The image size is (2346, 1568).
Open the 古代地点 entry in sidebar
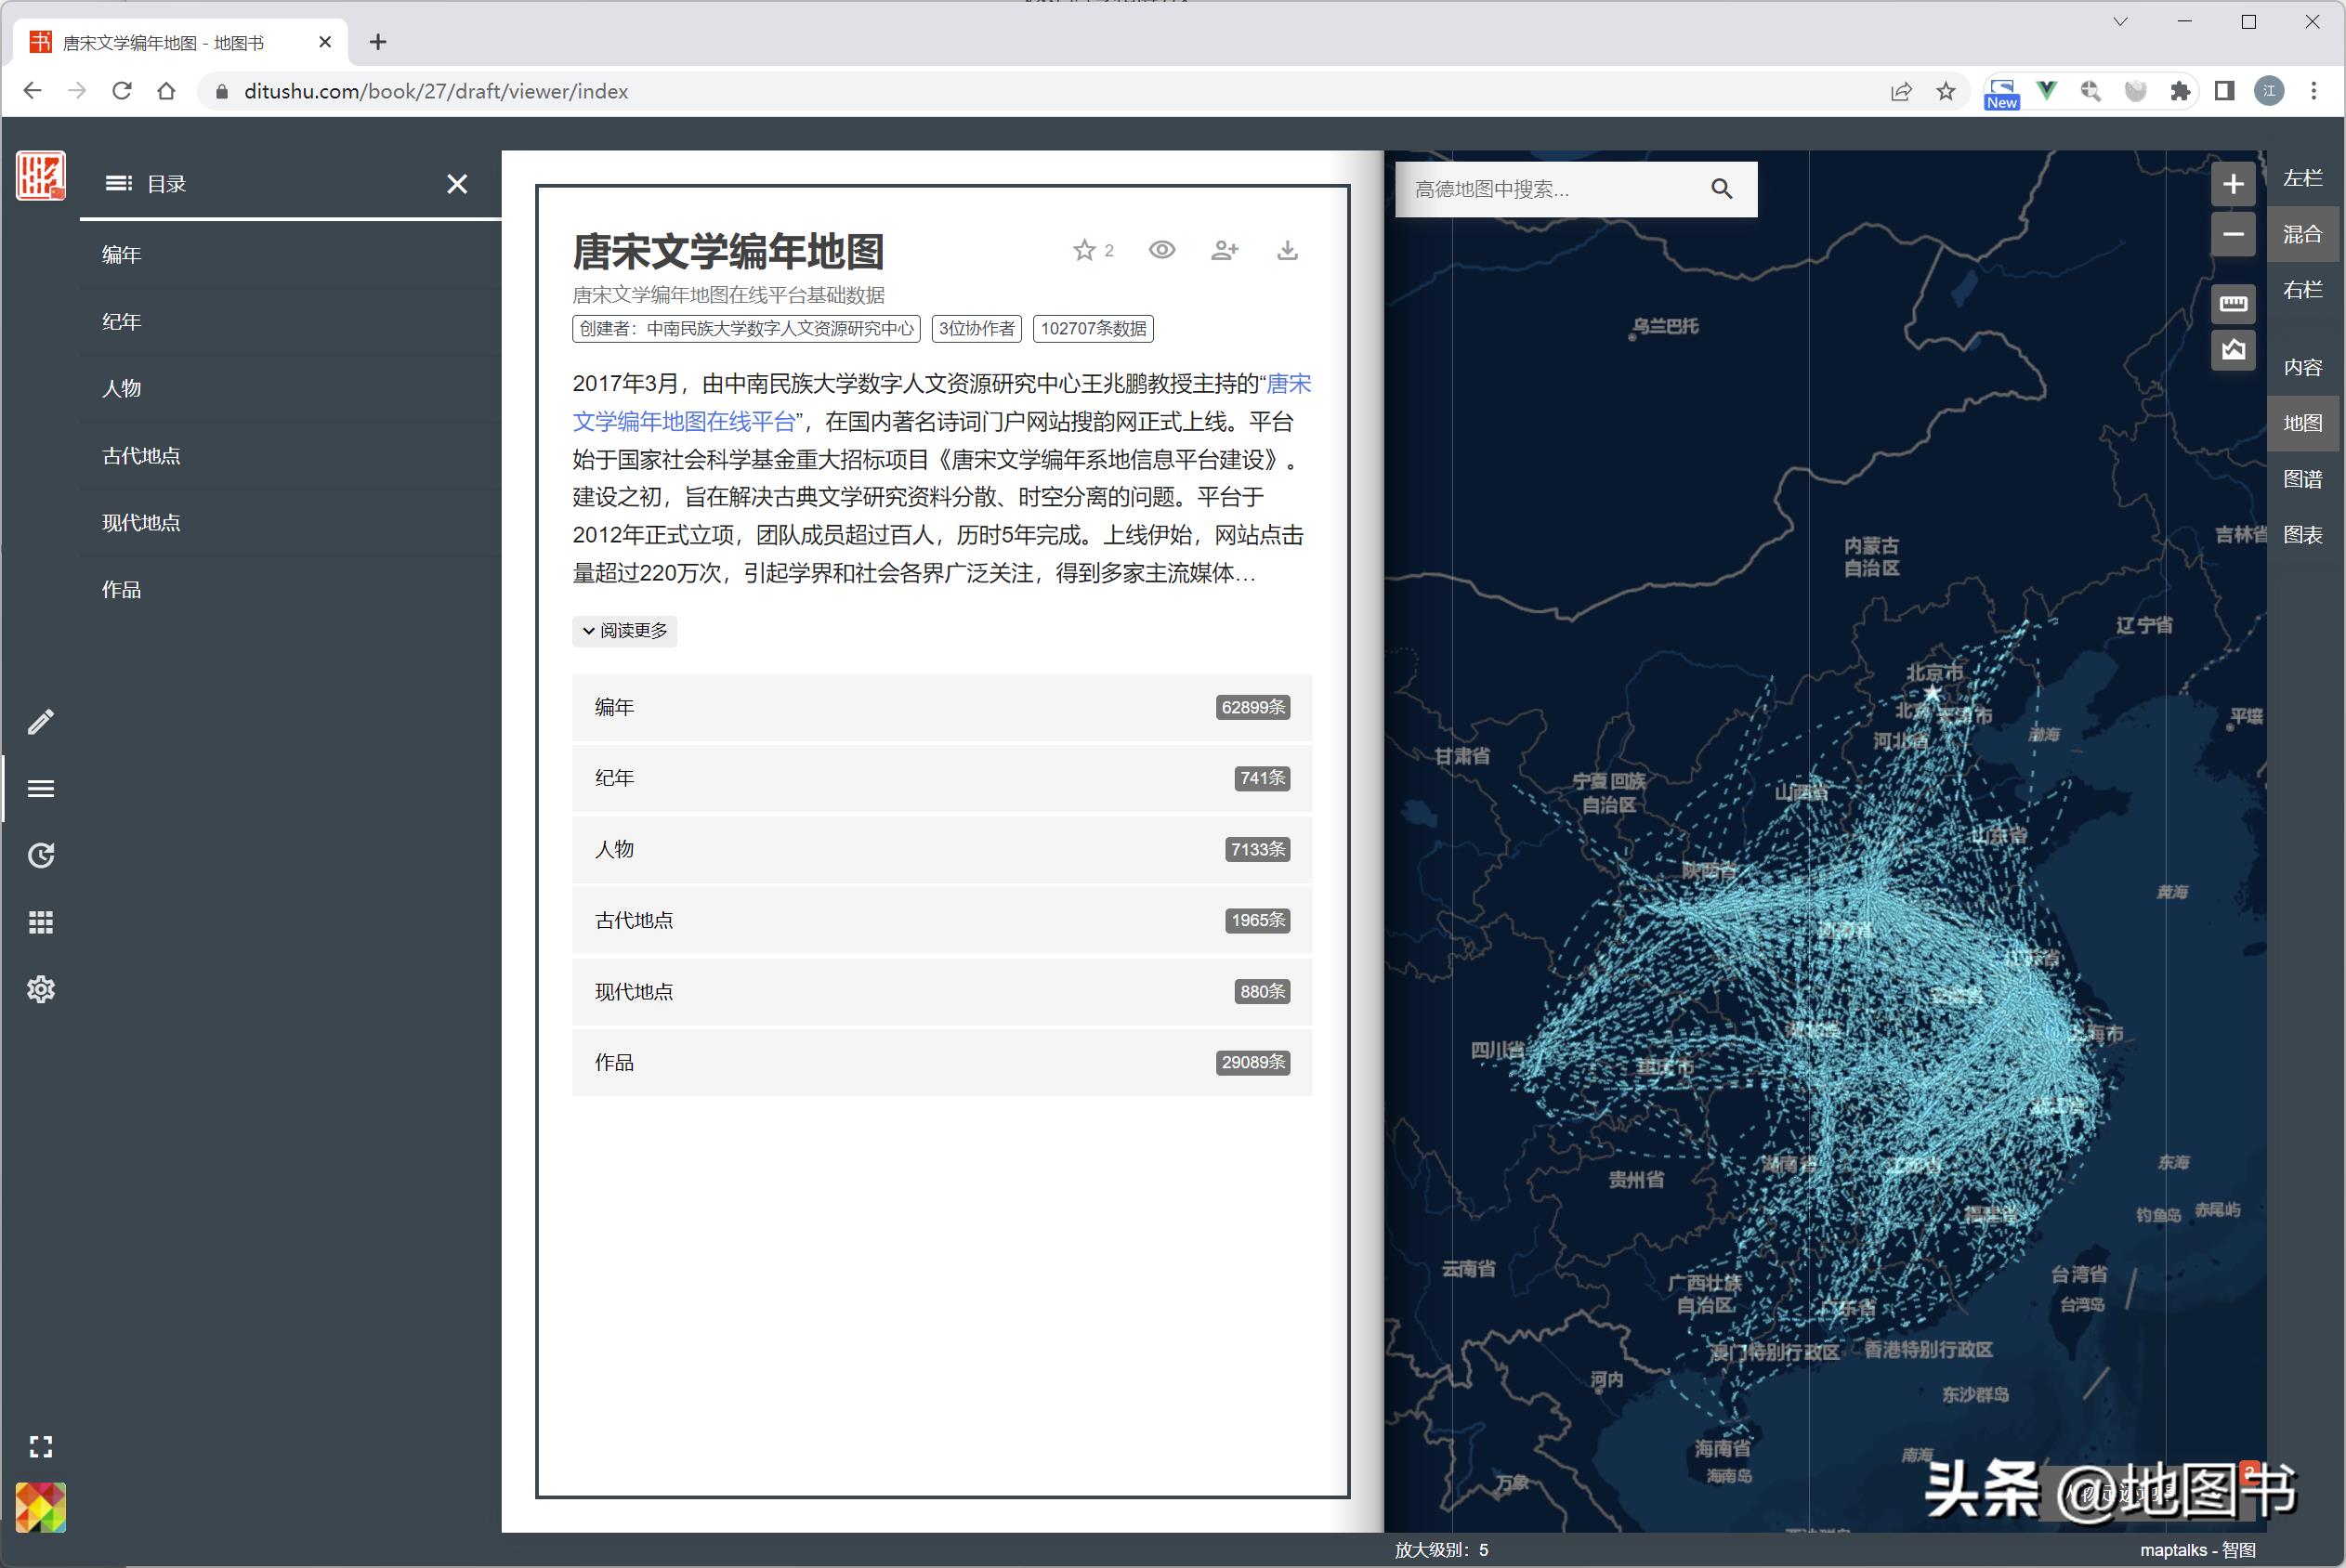[290, 456]
